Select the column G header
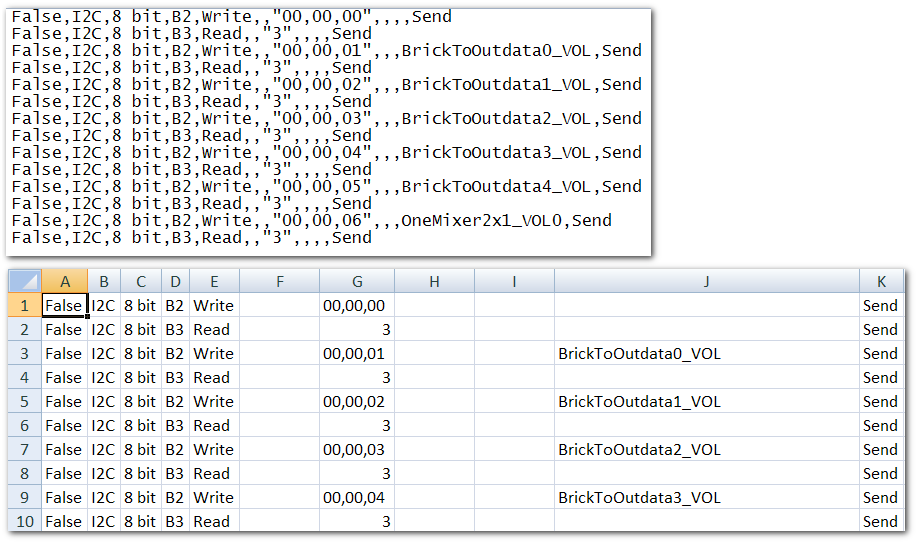Image resolution: width=918 pixels, height=545 pixels. (356, 282)
